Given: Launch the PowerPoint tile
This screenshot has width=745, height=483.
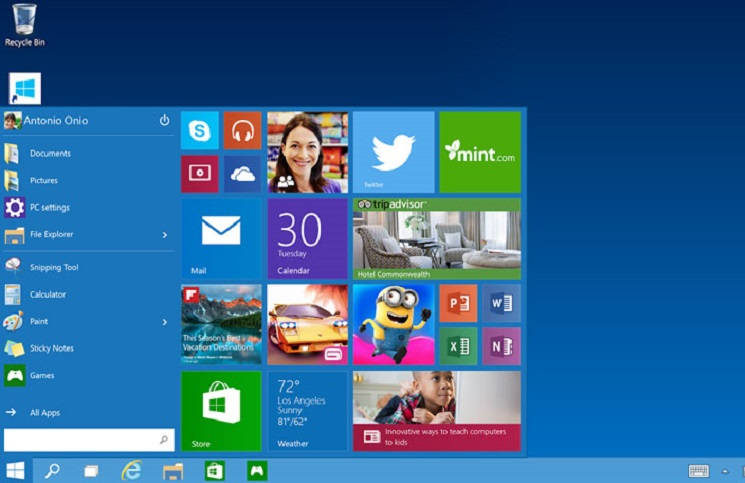Looking at the screenshot, I should (x=458, y=303).
